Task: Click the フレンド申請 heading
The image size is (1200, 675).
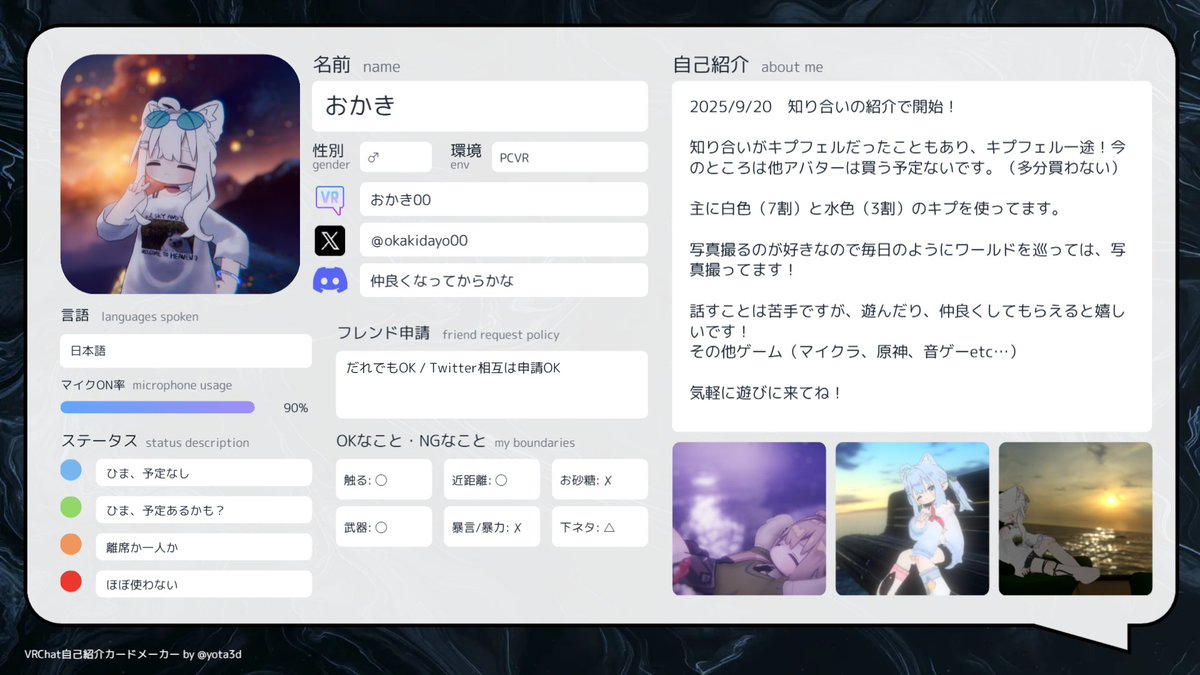Action: pos(448,333)
